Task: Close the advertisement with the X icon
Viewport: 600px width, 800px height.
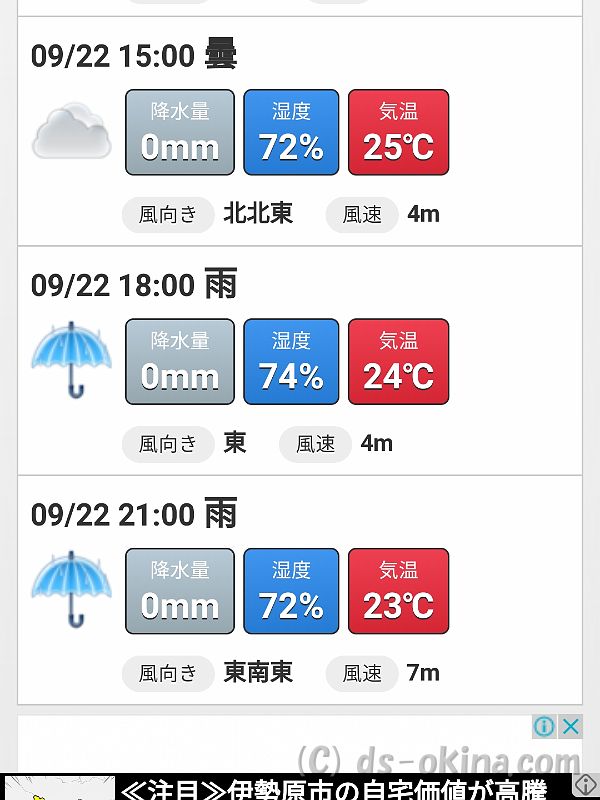Action: pyautogui.click(x=570, y=726)
